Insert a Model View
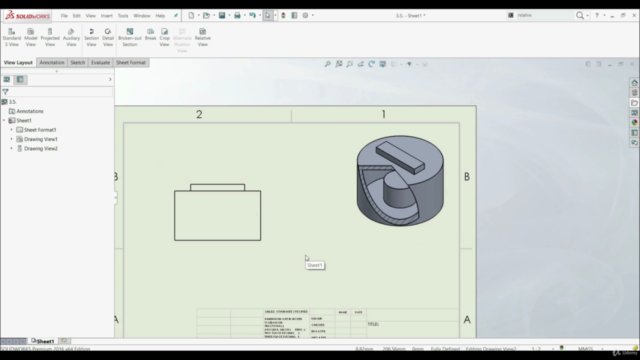This screenshot has width=640, height=360. (x=31, y=37)
